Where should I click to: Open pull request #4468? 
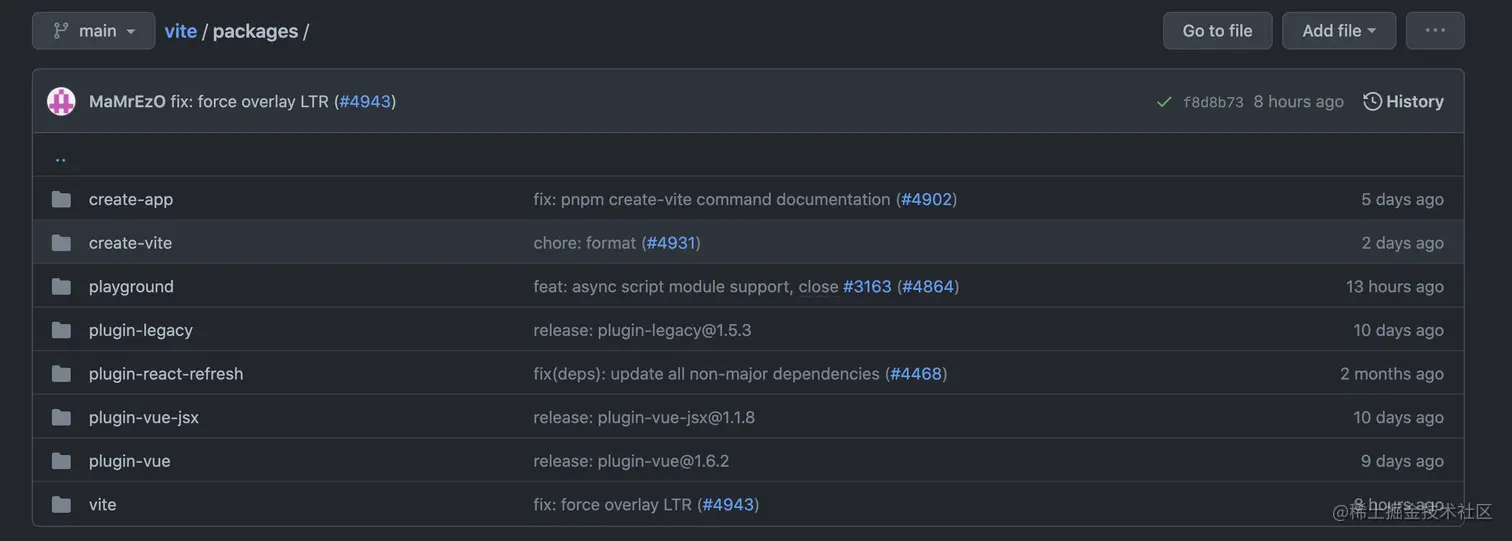click(916, 374)
